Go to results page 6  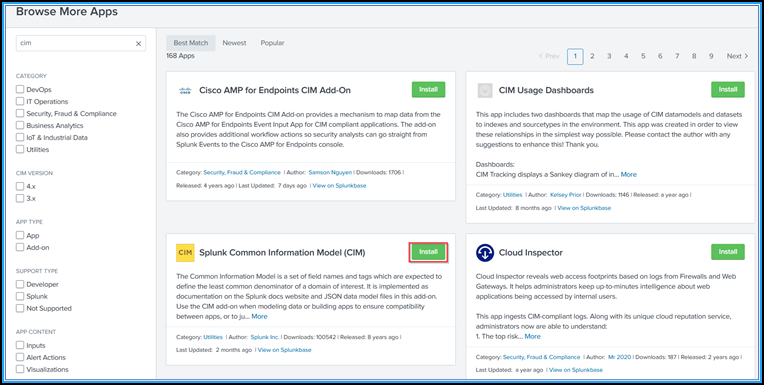pos(660,56)
